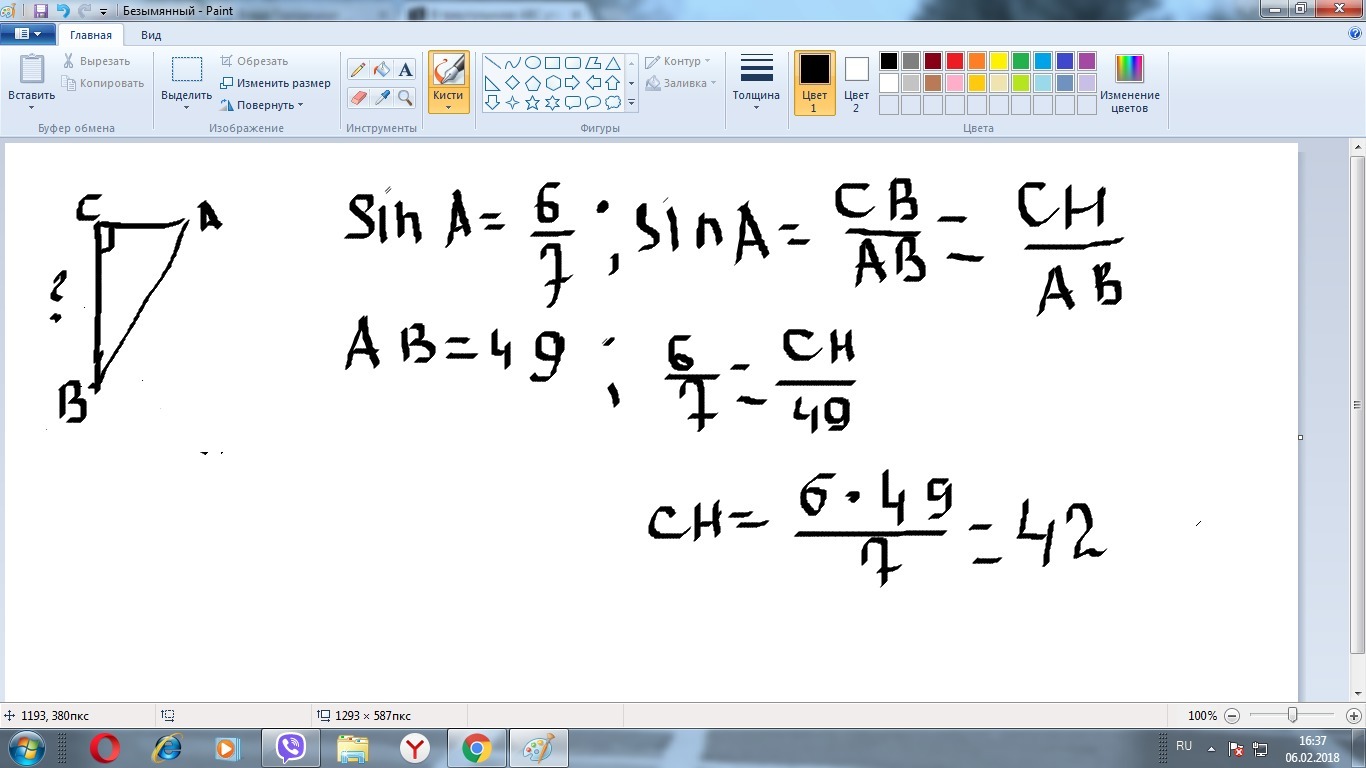
Task: Click the Изменить размер button
Action: (275, 83)
